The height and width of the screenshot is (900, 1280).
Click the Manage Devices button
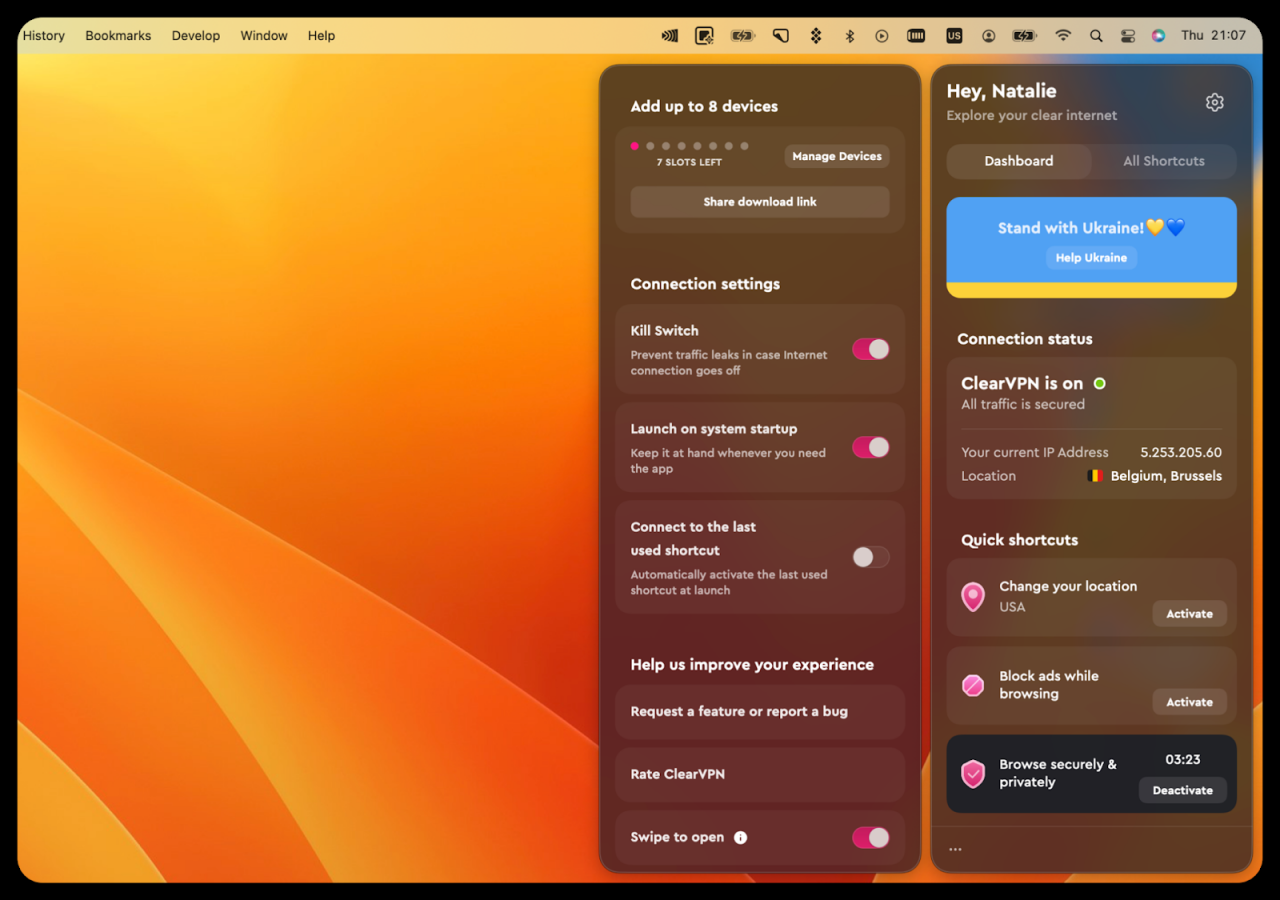pos(837,156)
